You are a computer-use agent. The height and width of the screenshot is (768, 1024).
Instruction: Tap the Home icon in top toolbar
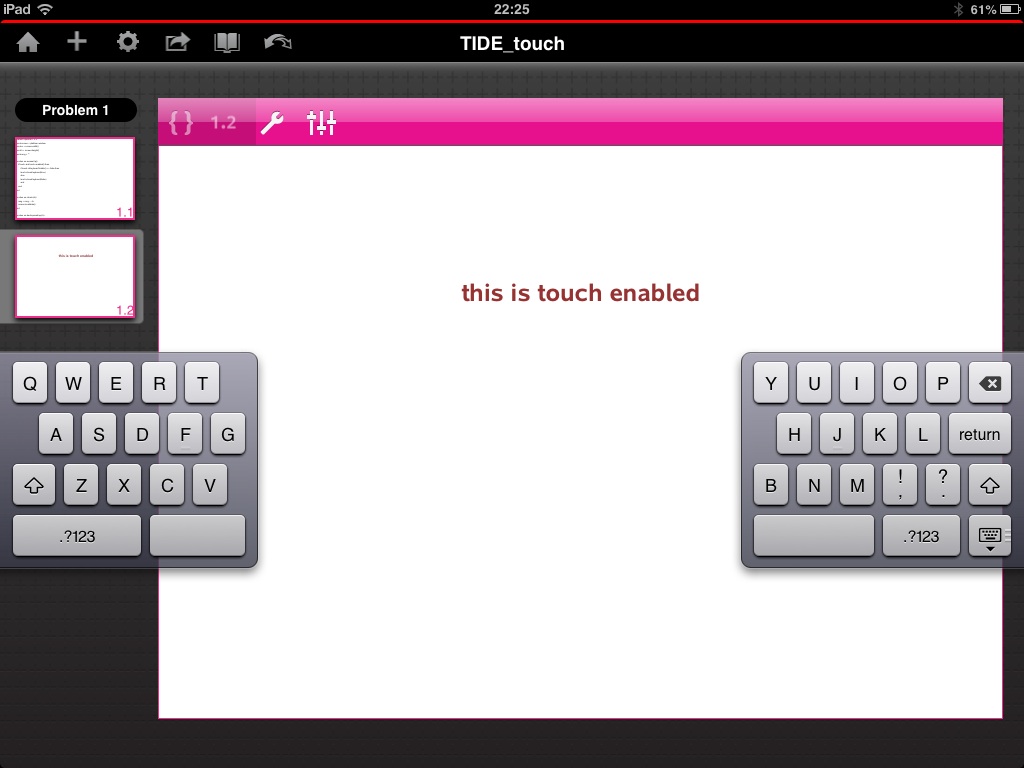point(28,42)
